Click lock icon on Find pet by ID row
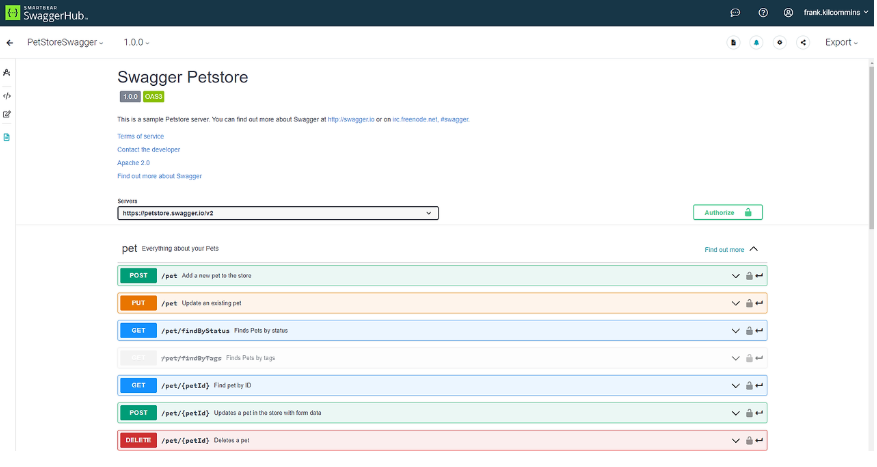This screenshot has height=467, width=877. pos(749,385)
